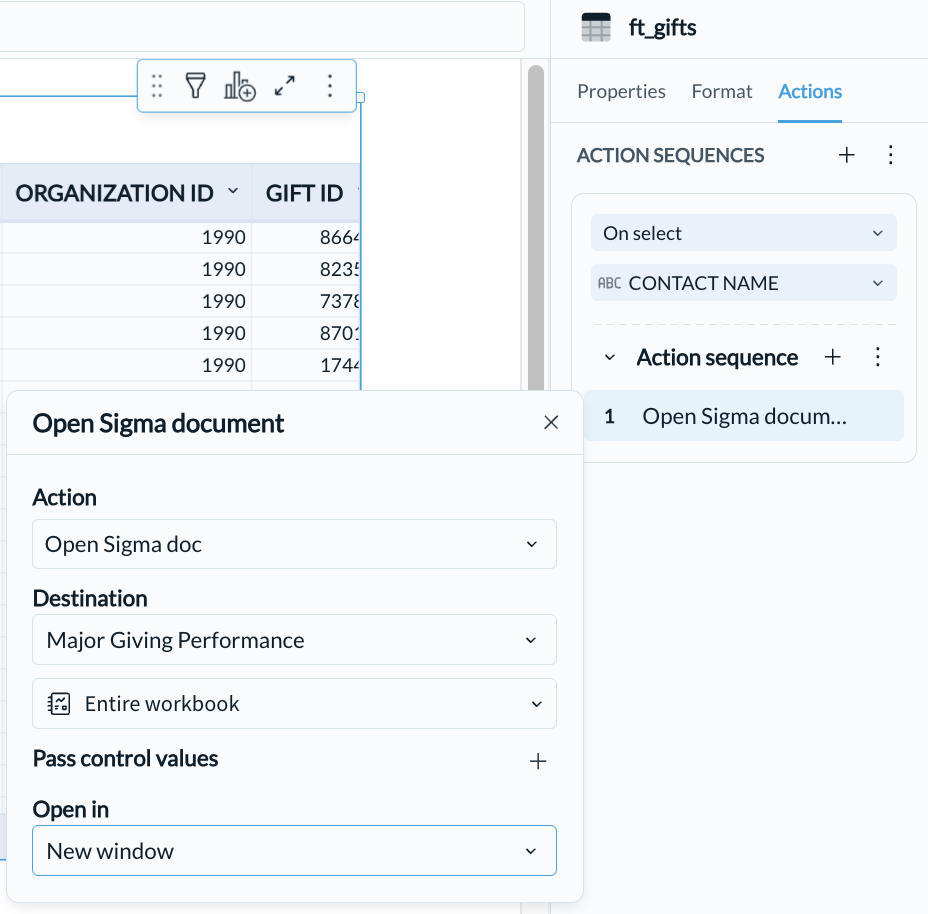Open the On select trigger dropdown
Viewport: 928px width, 914px height.
coord(743,233)
